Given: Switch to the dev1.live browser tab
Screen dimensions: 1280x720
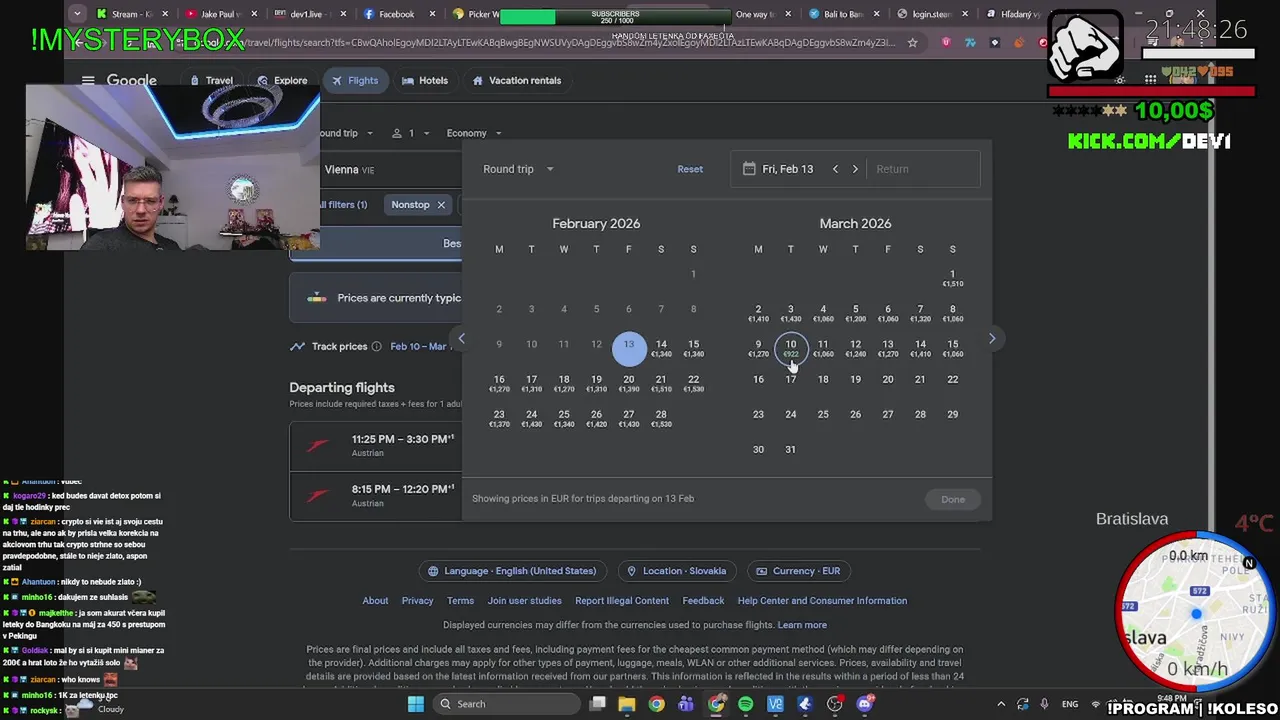Looking at the screenshot, I should [310, 14].
